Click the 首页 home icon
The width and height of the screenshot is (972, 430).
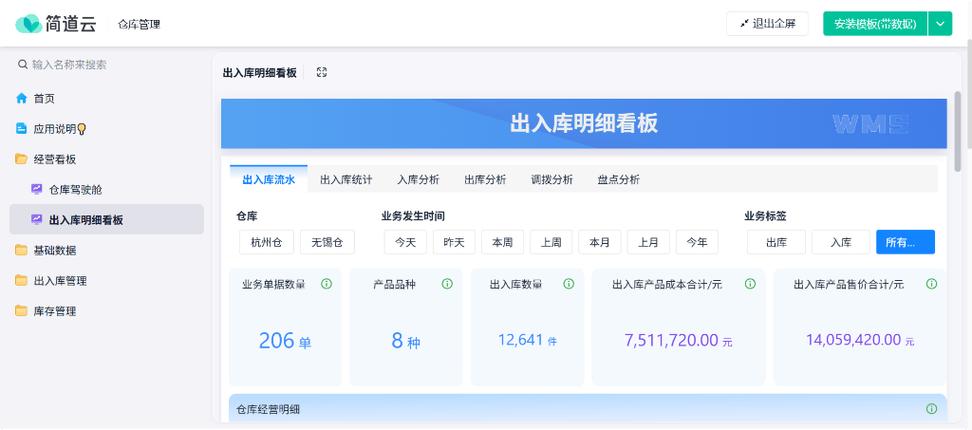22,98
